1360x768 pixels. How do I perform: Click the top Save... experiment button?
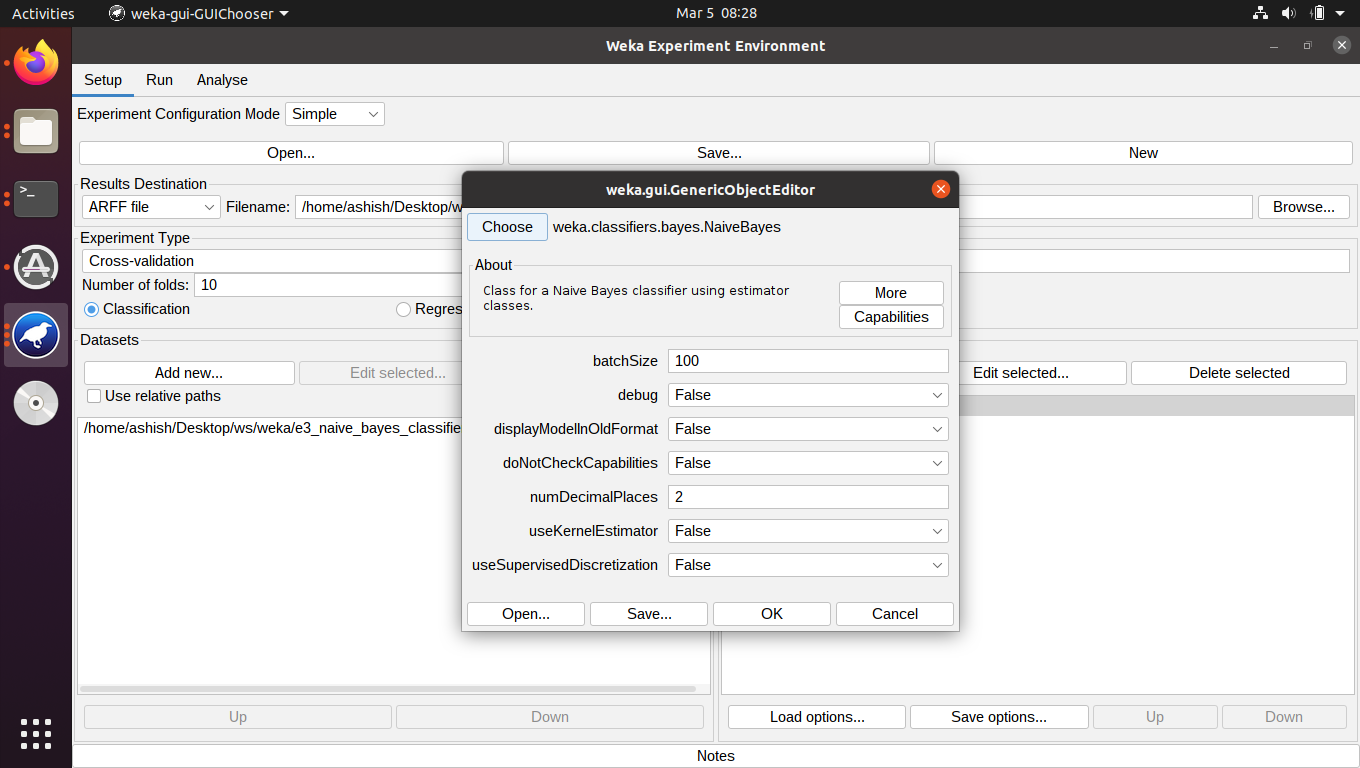tap(719, 153)
